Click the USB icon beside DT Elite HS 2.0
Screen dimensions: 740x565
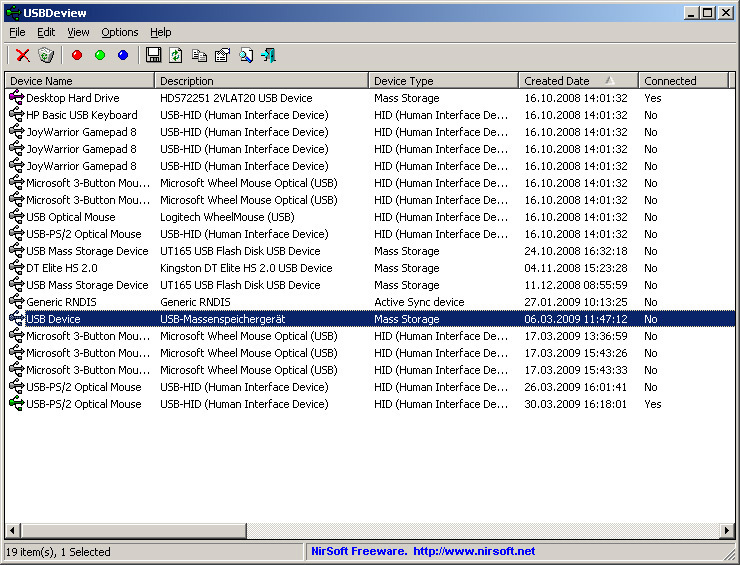[17, 268]
